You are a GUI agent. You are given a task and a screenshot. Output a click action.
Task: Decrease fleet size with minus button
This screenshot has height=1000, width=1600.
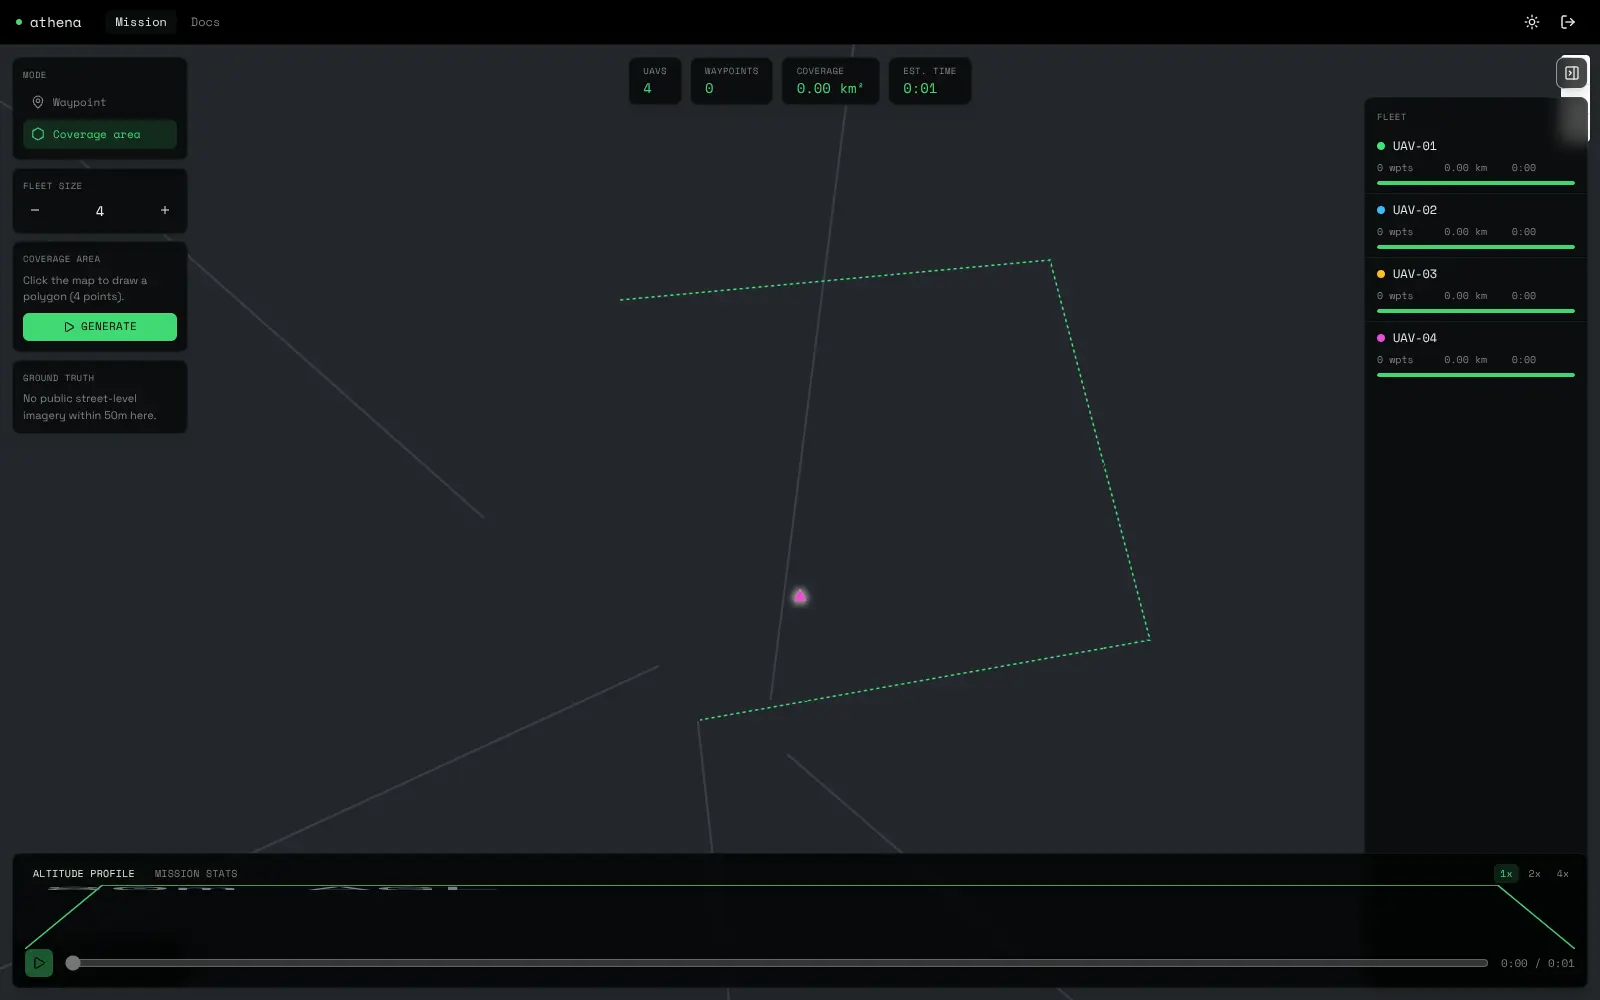(35, 210)
